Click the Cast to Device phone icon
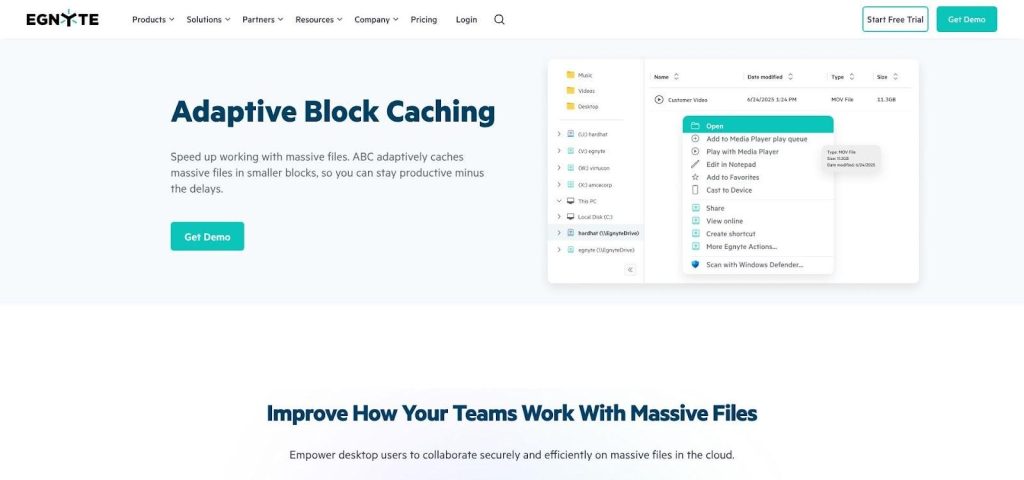 tap(695, 190)
